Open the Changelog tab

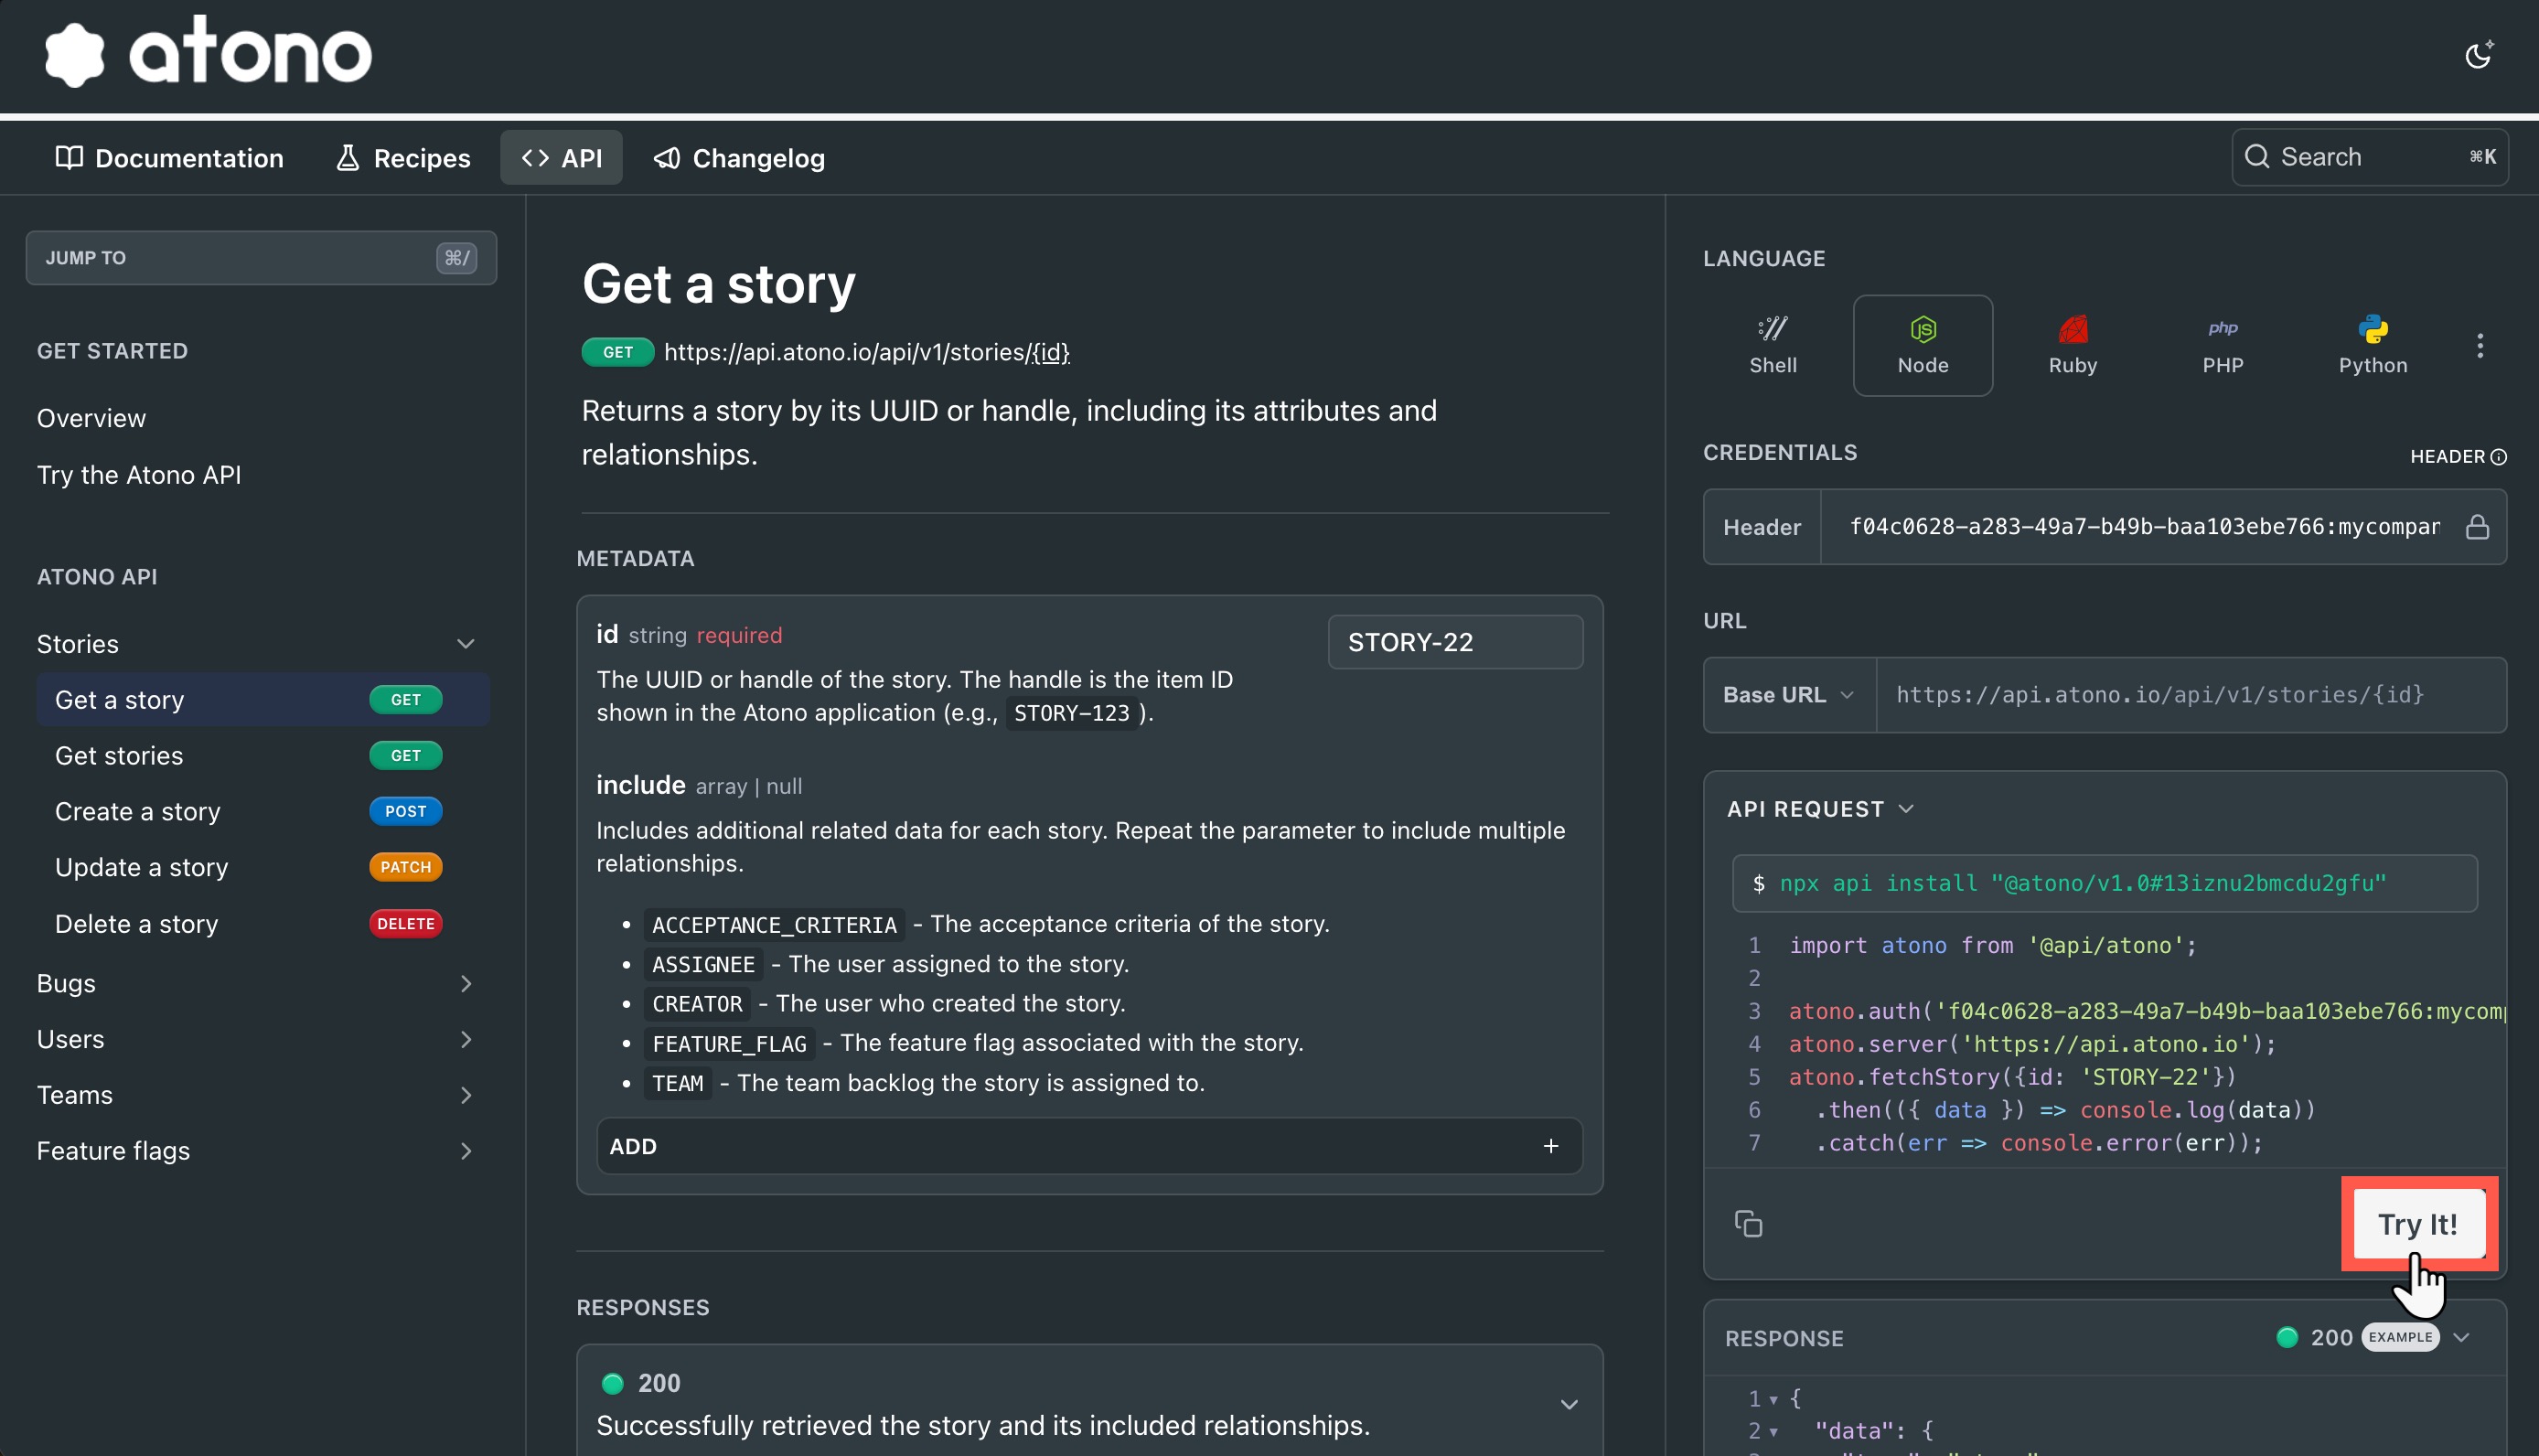point(739,158)
